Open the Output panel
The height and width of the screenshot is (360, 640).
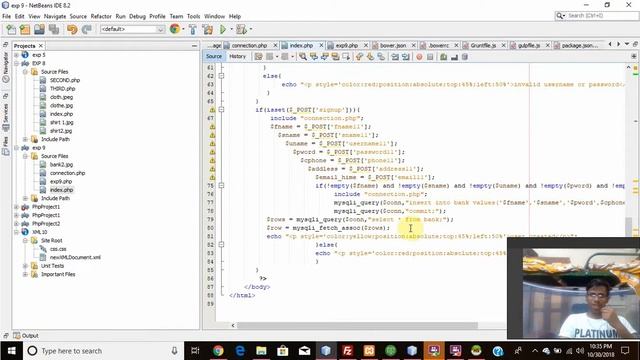coord(26,336)
